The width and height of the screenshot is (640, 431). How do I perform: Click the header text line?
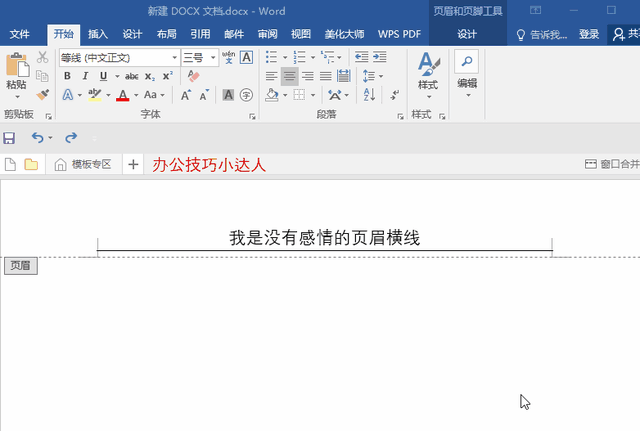[324, 238]
